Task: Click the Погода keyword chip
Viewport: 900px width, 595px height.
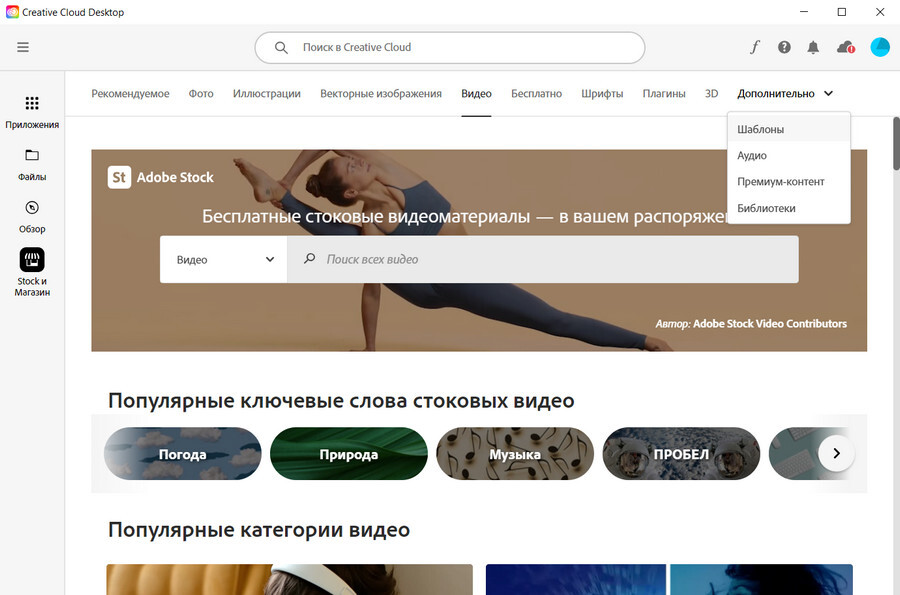Action: pos(183,454)
